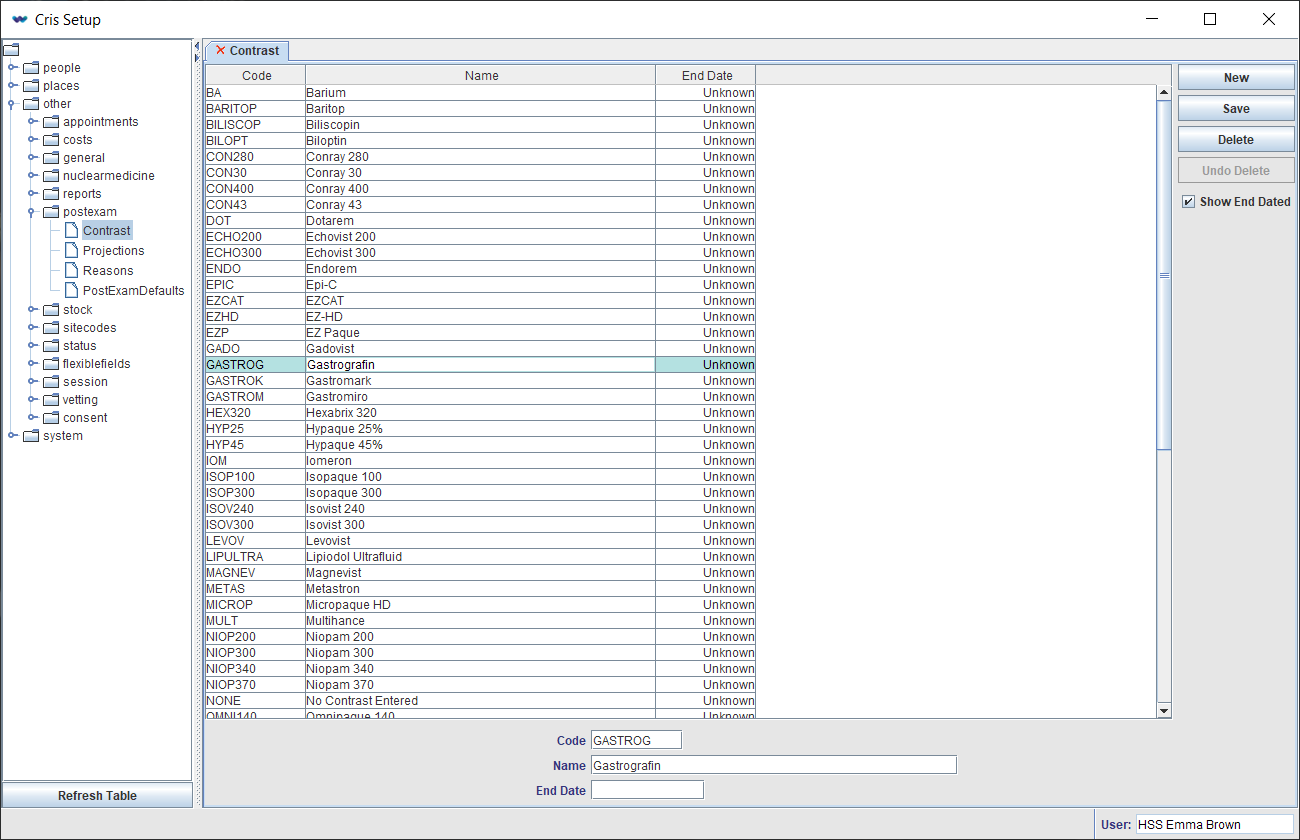Click the stock folder icon
Screen dimensions: 1300x840
pyautogui.click(x=51, y=310)
